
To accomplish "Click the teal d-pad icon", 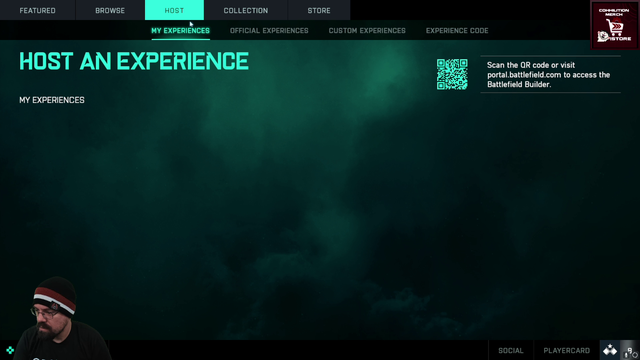I will pos(10,350).
